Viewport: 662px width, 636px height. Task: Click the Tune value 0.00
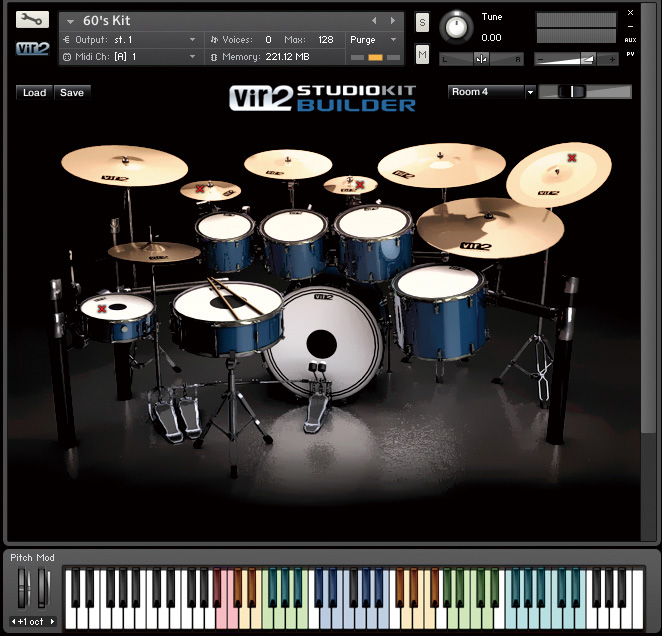(x=491, y=38)
